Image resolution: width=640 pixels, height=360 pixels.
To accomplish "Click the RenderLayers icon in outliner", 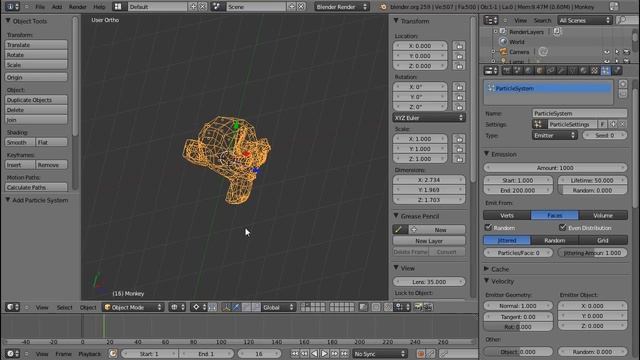I will tap(503, 31).
